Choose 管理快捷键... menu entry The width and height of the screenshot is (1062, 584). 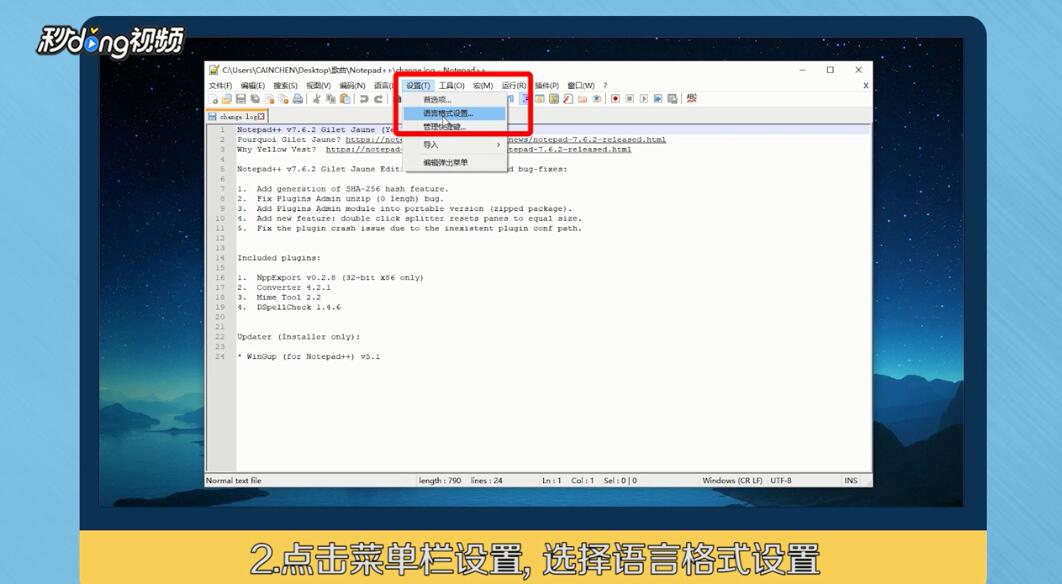454,127
